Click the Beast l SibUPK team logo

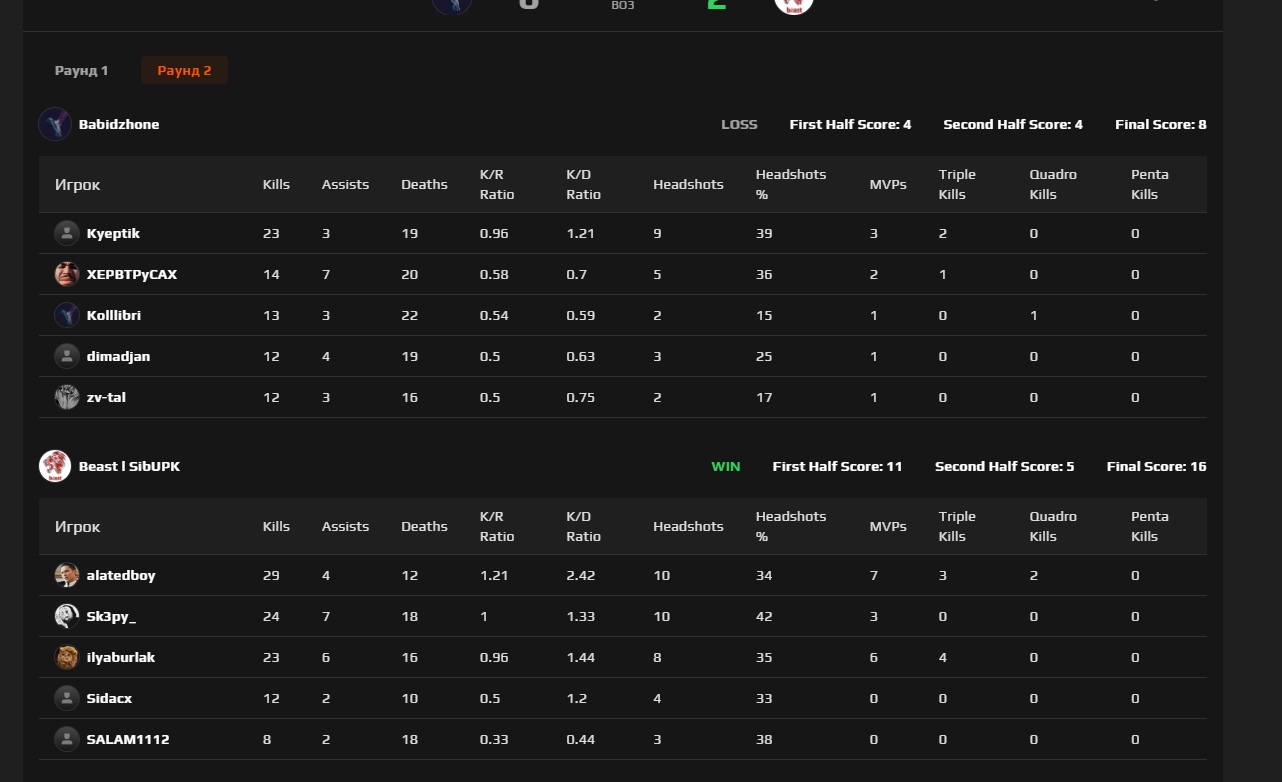point(54,466)
